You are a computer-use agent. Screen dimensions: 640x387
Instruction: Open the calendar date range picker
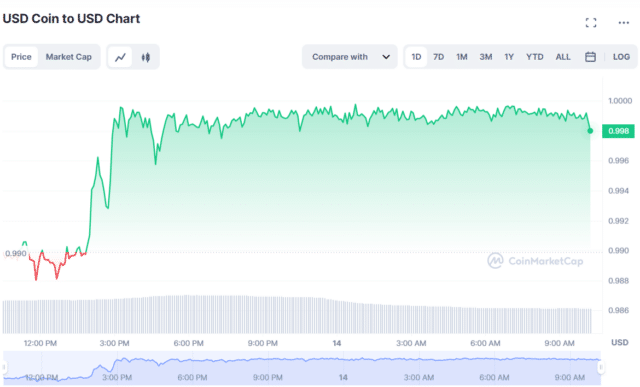point(590,57)
